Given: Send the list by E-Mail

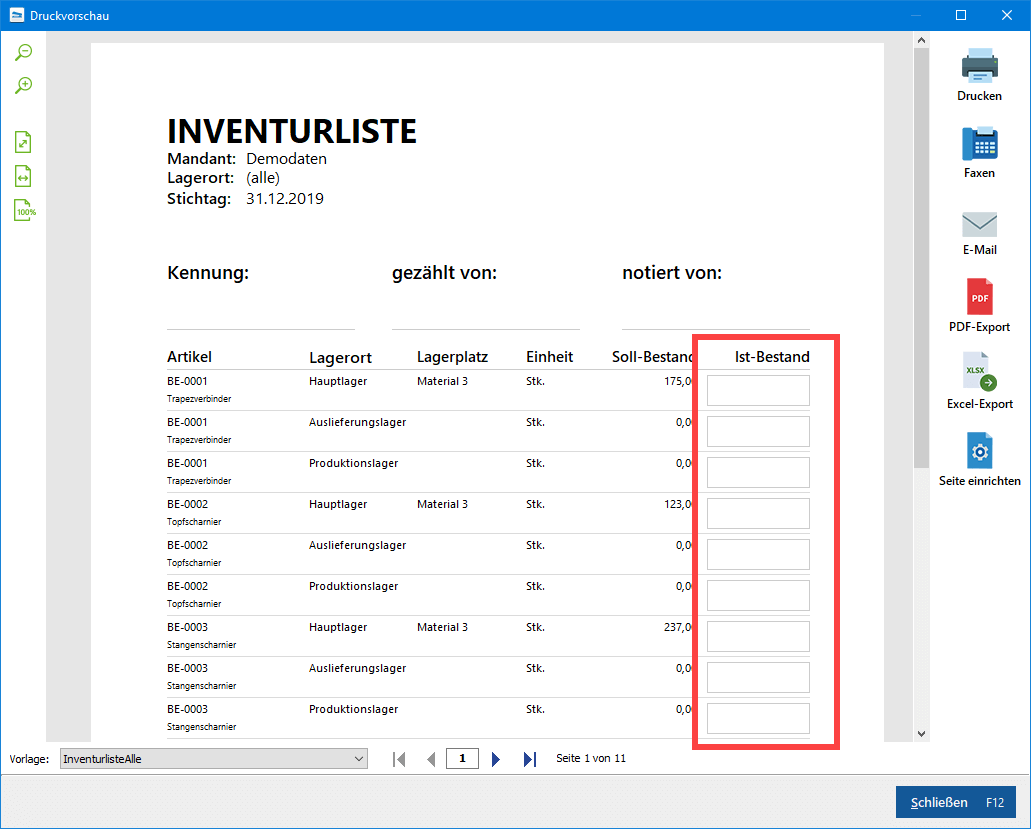Looking at the screenshot, I should (979, 233).
